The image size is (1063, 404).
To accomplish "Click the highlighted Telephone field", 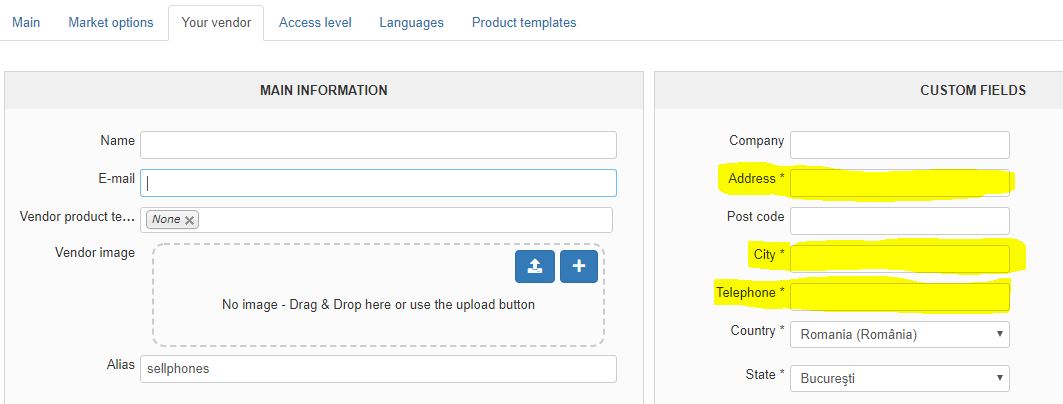I will (899, 297).
